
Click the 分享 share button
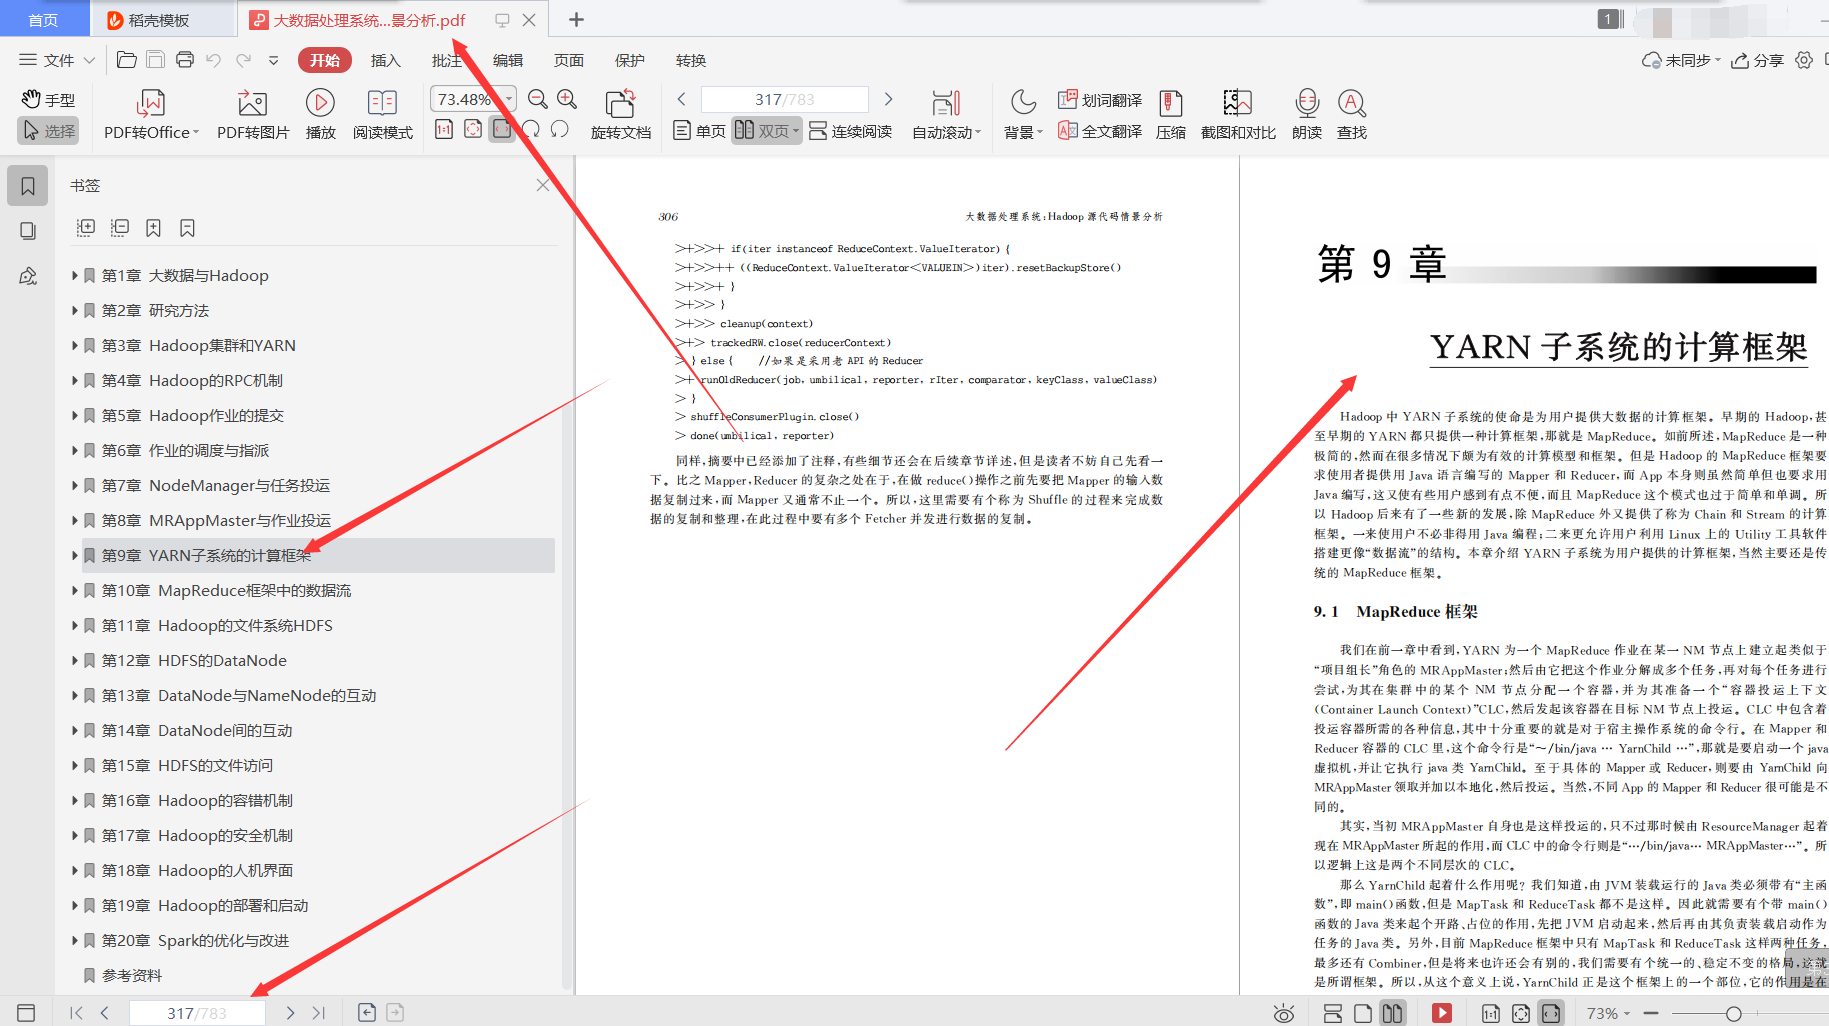(x=1758, y=60)
